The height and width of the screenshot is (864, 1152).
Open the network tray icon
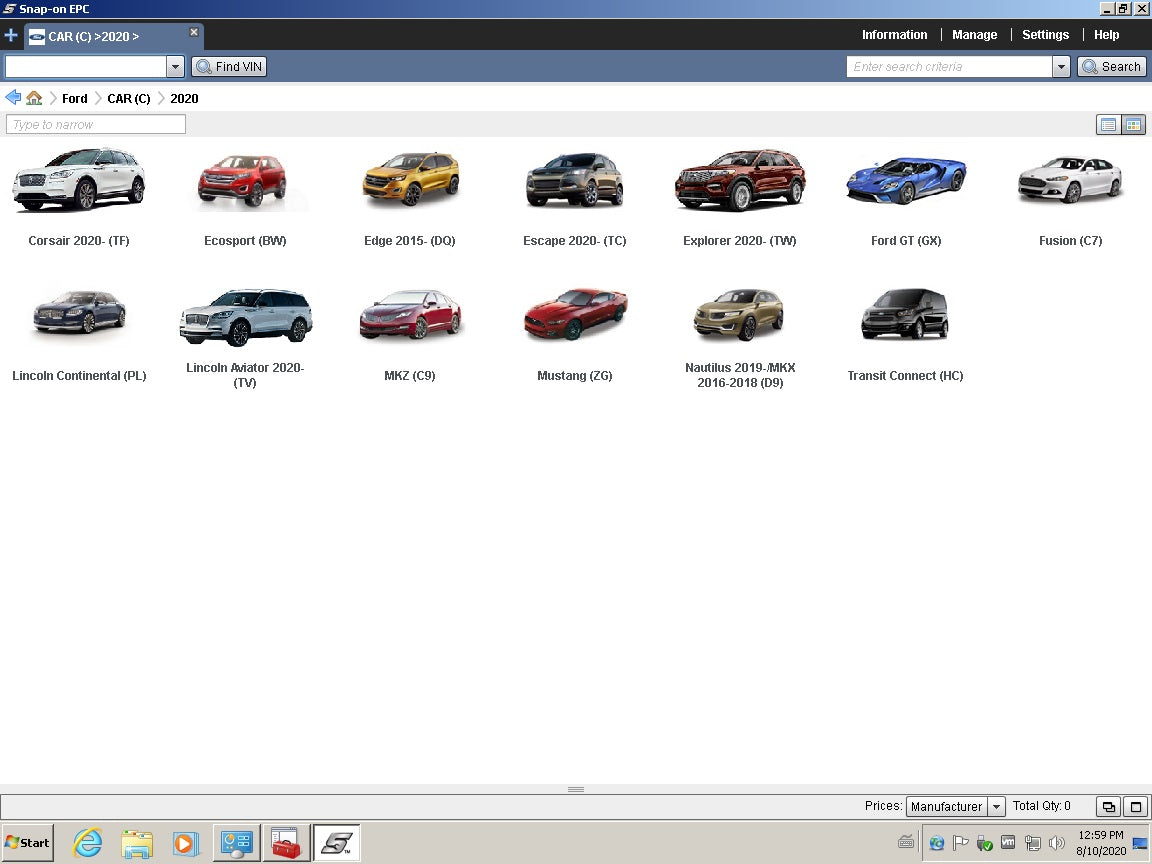pyautogui.click(x=1032, y=843)
